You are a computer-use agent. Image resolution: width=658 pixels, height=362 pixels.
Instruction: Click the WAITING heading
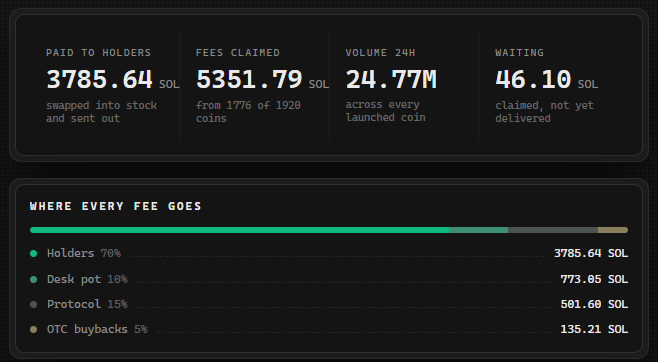click(x=519, y=52)
